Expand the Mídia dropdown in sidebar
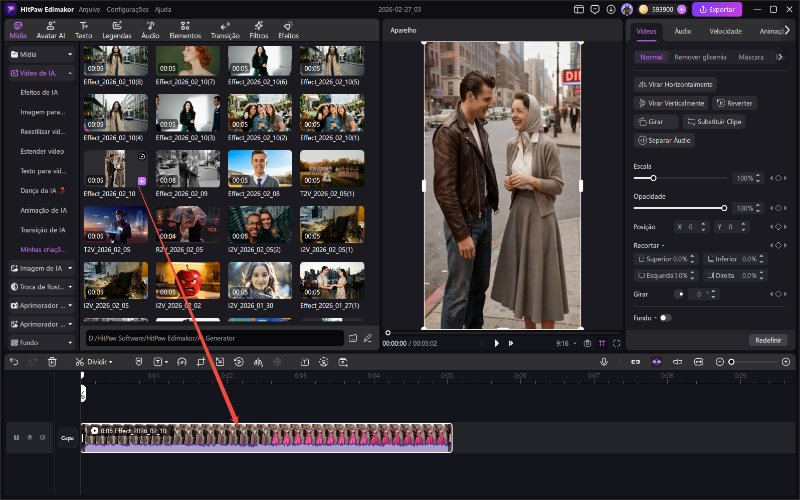This screenshot has width=800, height=500. click(70, 54)
